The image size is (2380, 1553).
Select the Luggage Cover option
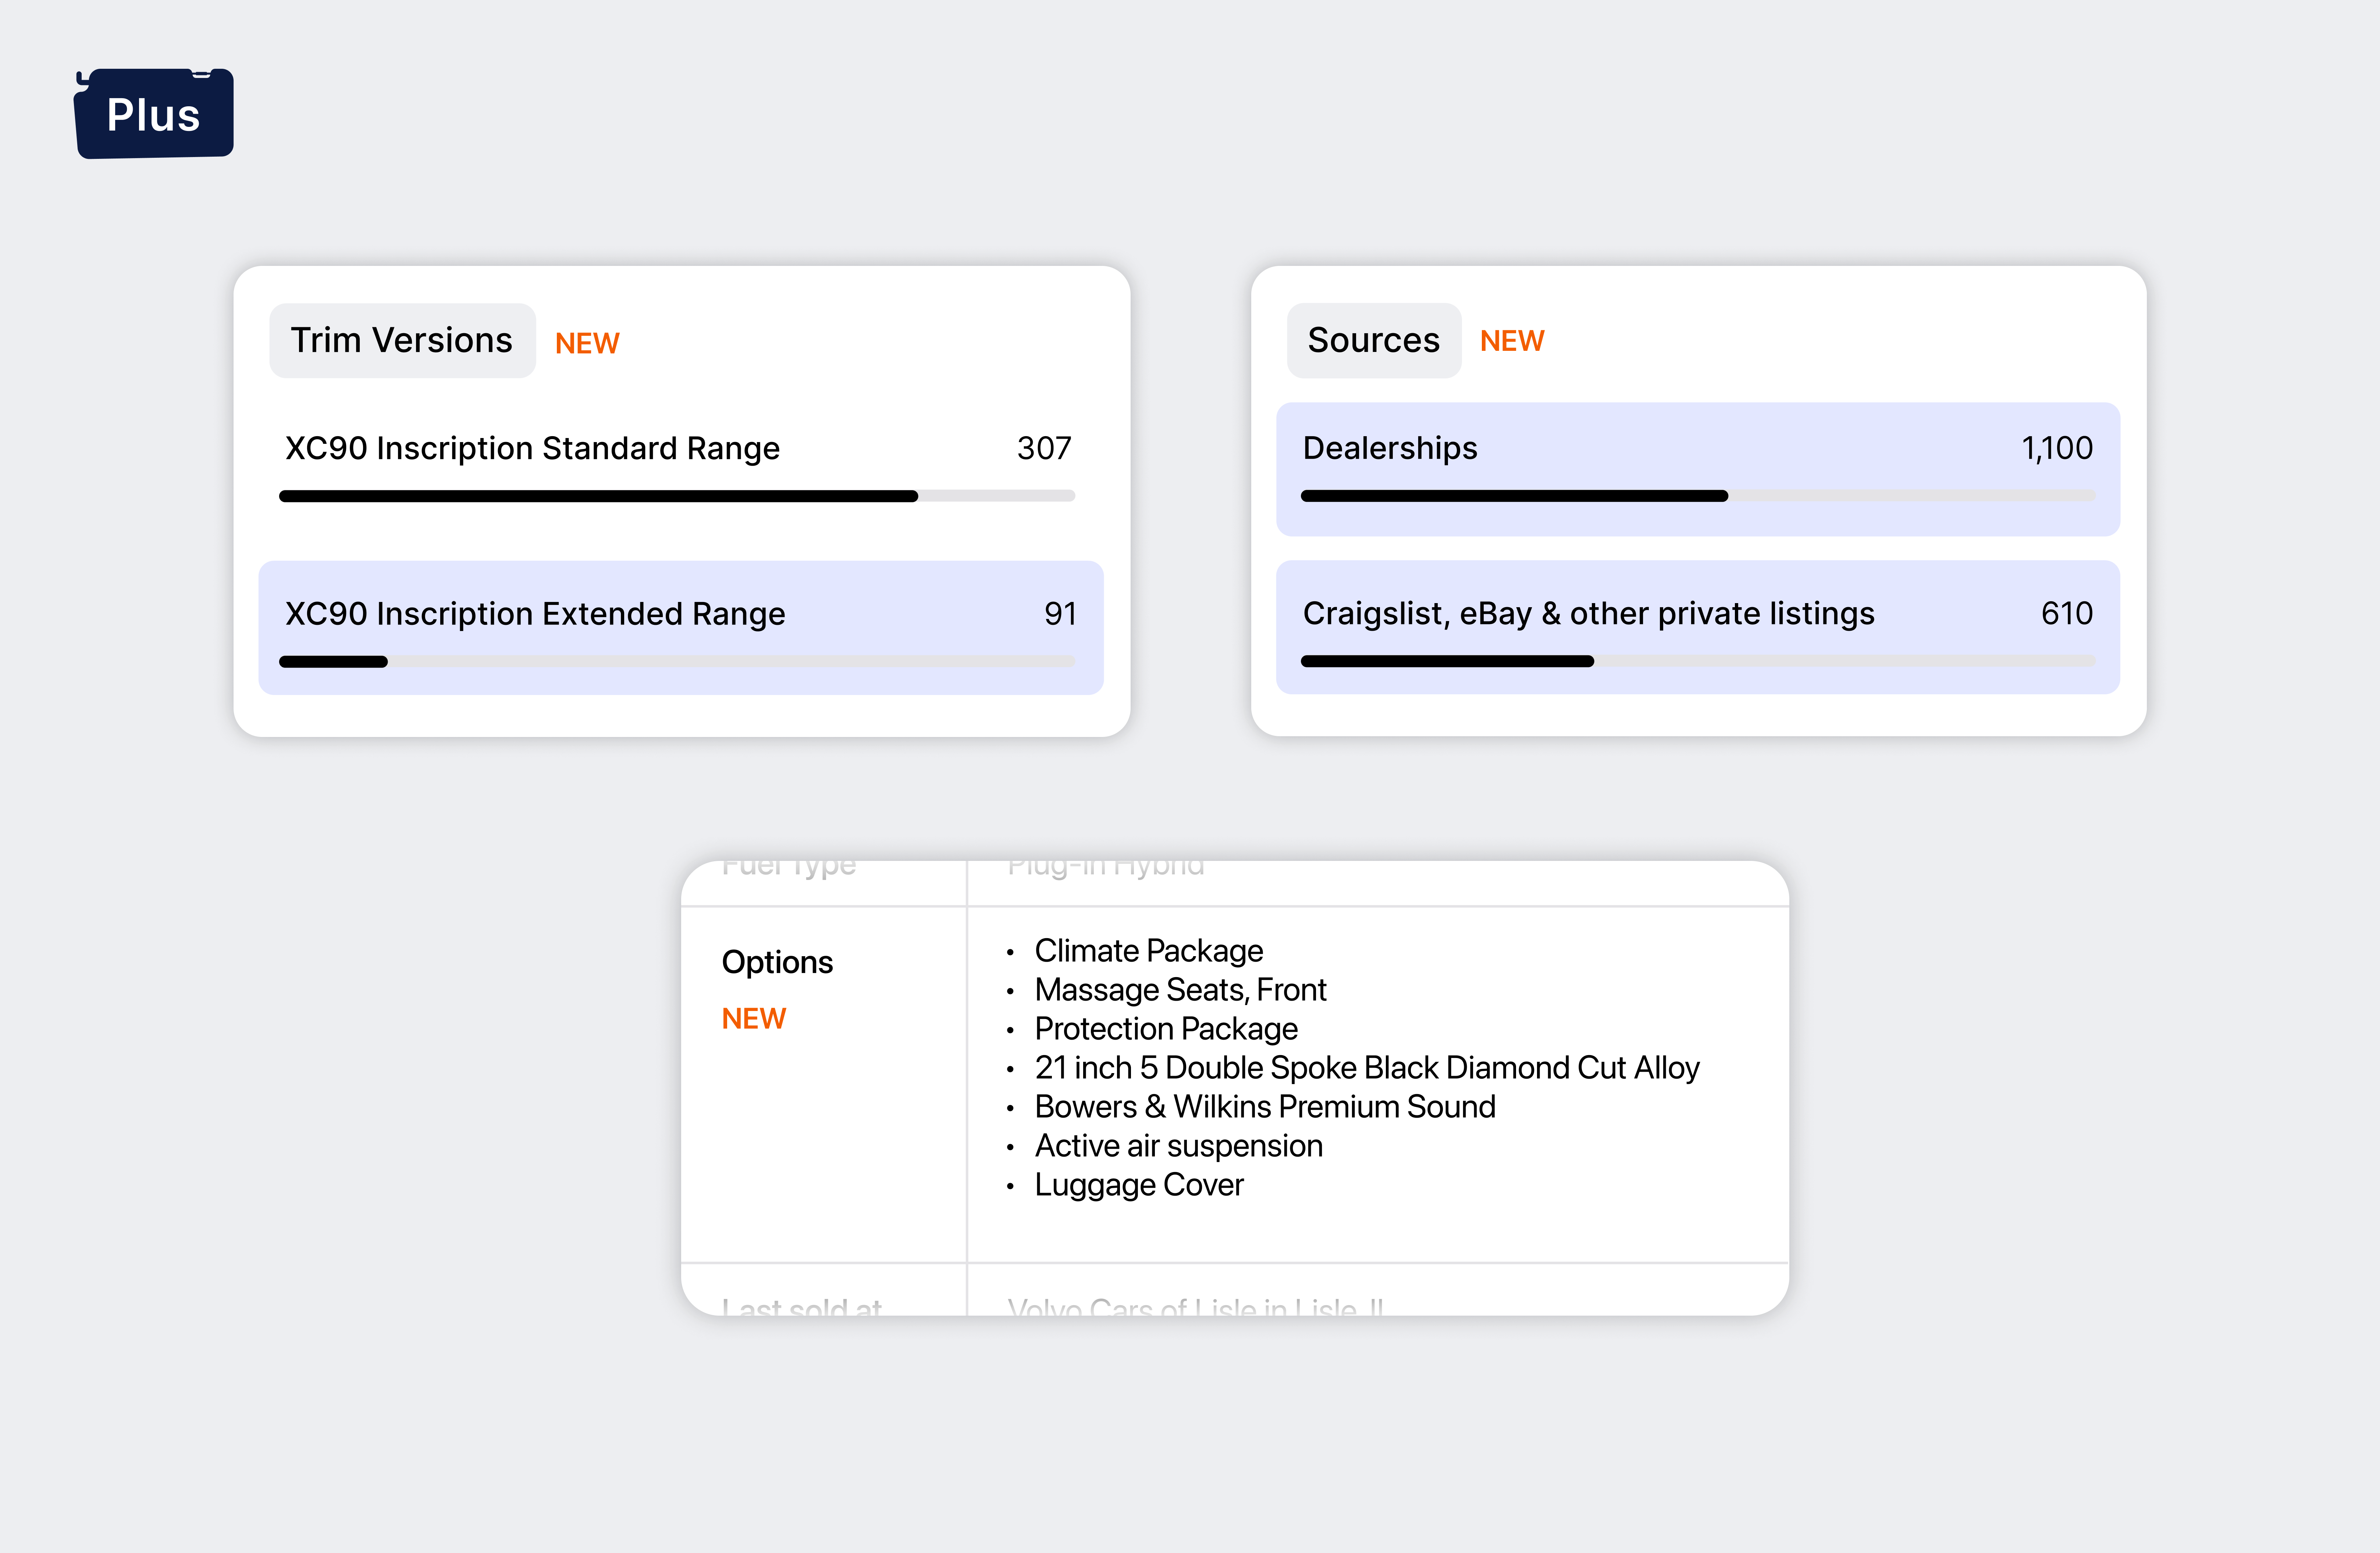[1139, 1185]
